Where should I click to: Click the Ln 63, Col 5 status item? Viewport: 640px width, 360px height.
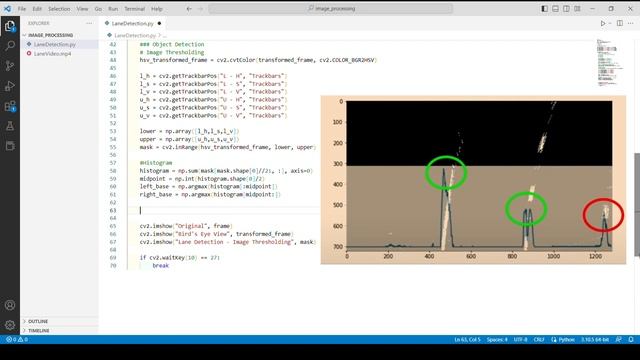(467, 340)
